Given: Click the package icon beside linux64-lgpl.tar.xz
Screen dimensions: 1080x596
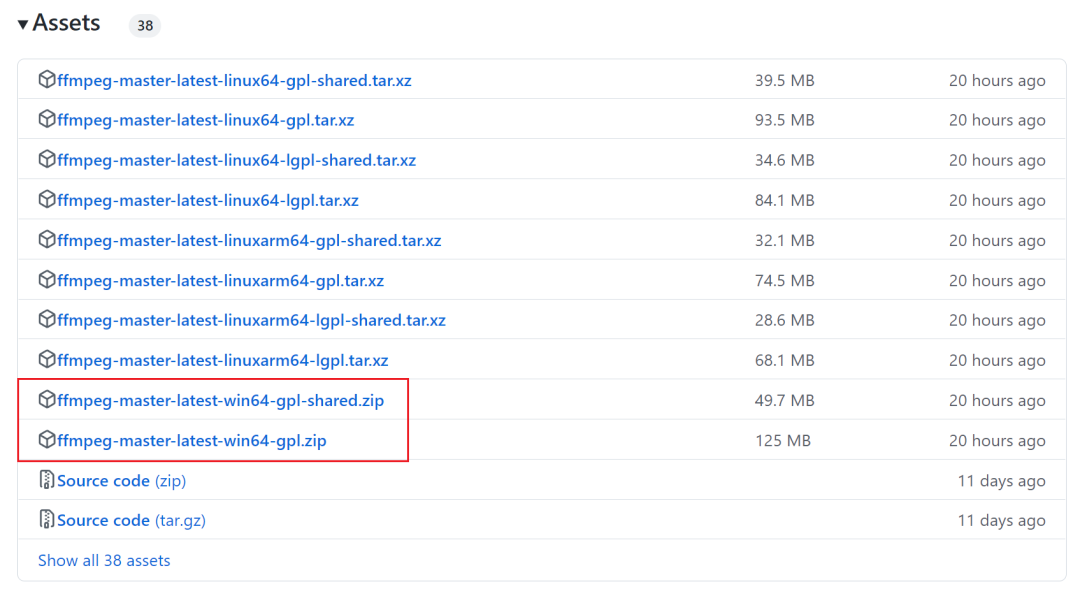Looking at the screenshot, I should 46,199.
